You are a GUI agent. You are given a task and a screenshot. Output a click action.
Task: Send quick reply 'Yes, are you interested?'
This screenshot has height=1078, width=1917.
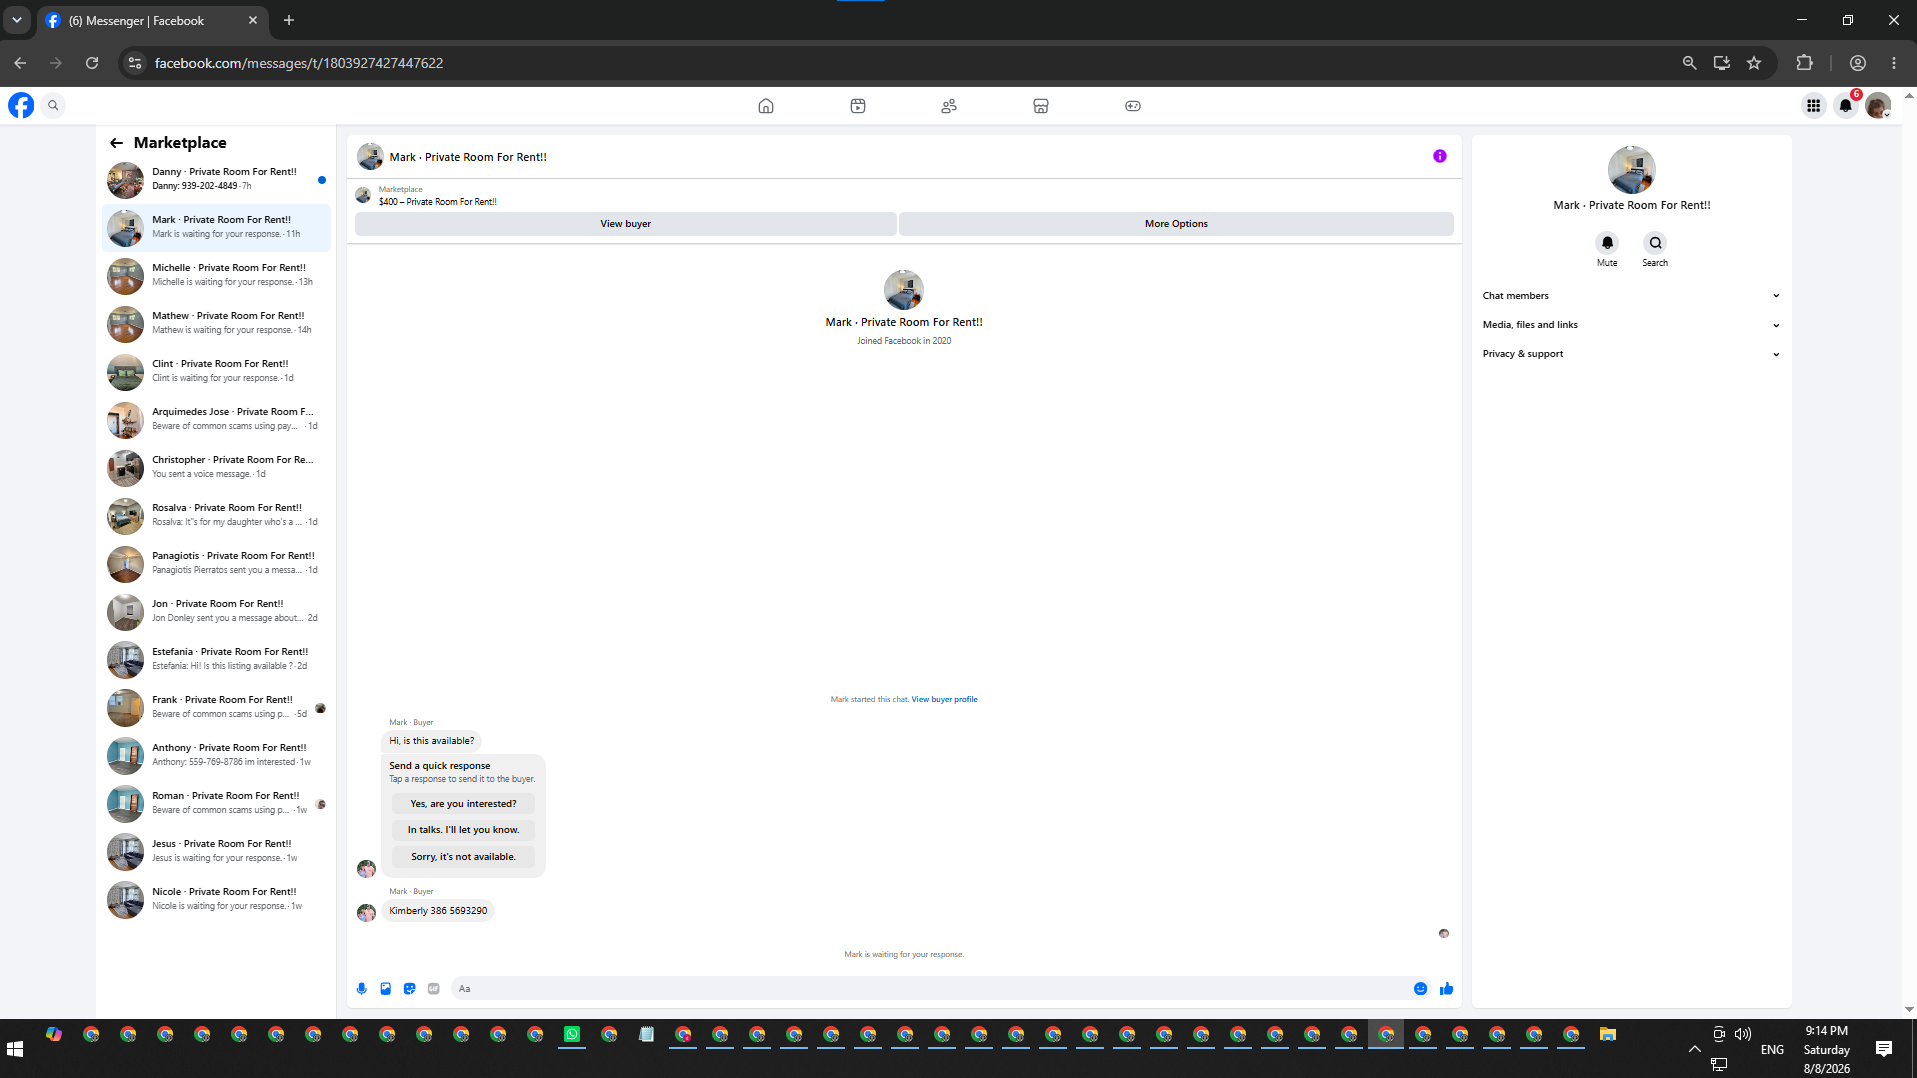pos(463,804)
